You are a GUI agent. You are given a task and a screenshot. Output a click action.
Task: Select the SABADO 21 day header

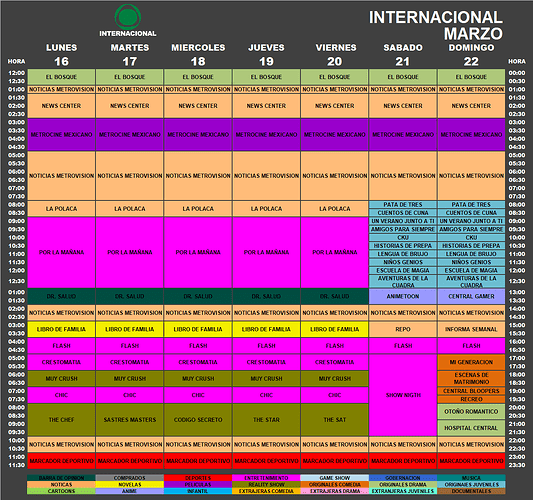[x=403, y=55]
